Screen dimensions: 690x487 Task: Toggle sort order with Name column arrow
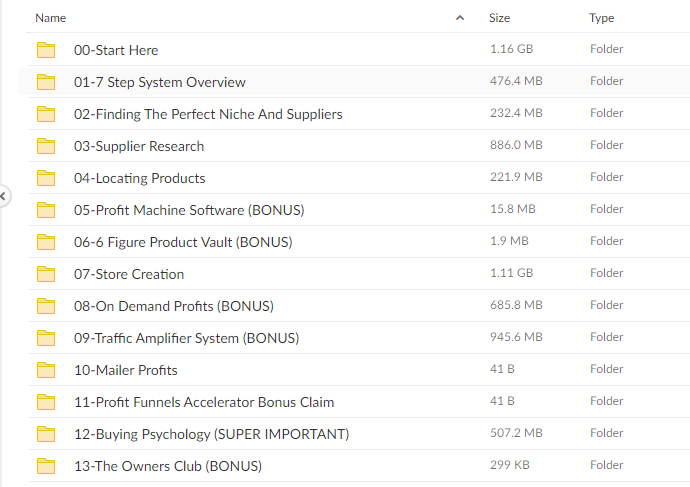460,18
